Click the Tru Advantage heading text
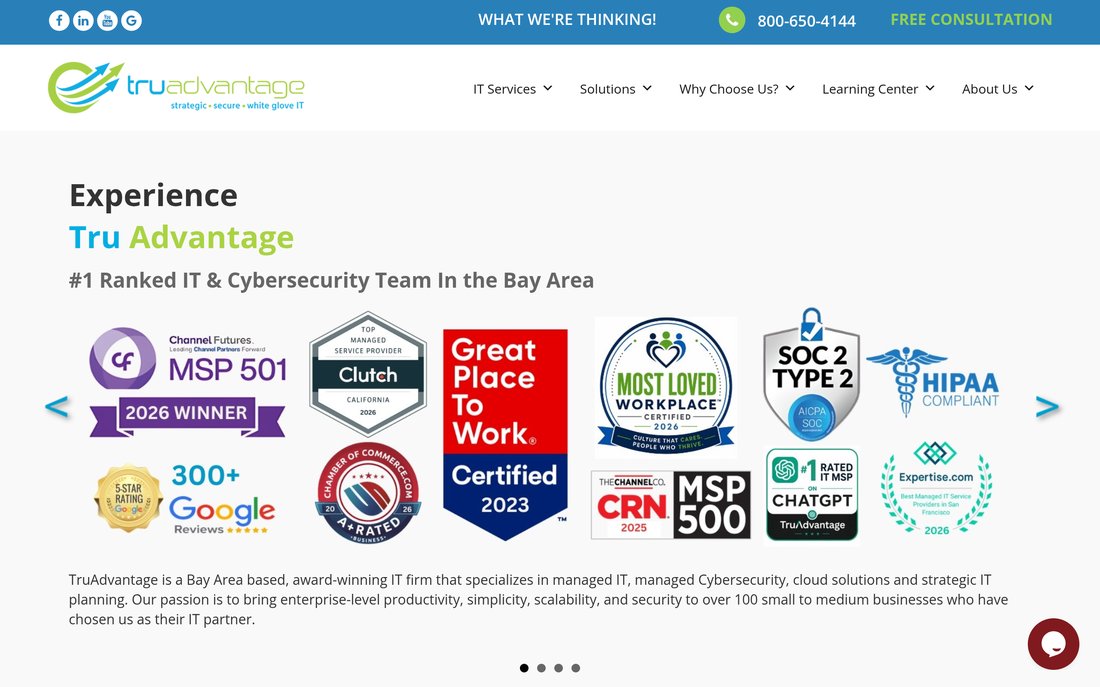Image resolution: width=1100 pixels, height=687 pixels. pyautogui.click(x=181, y=238)
